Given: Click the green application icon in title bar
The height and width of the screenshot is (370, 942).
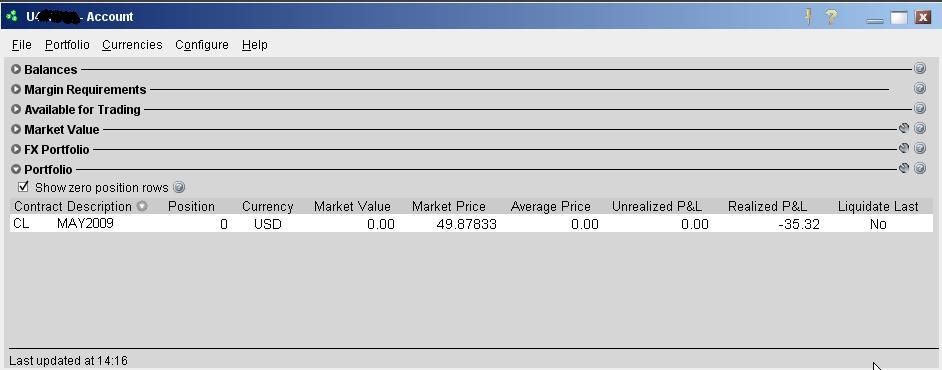Looking at the screenshot, I should pyautogui.click(x=11, y=16).
